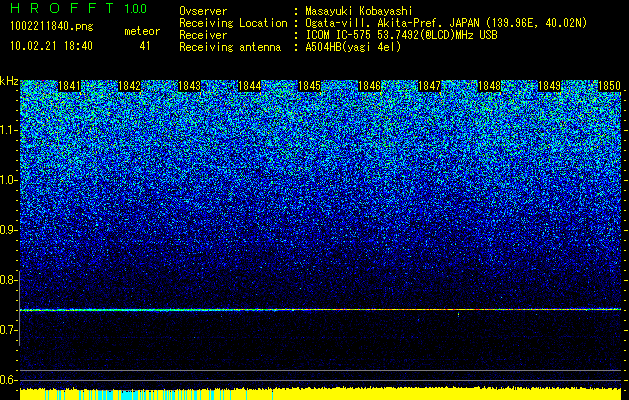Click the 1843 time marker
629x400 pixels.
pos(189,86)
